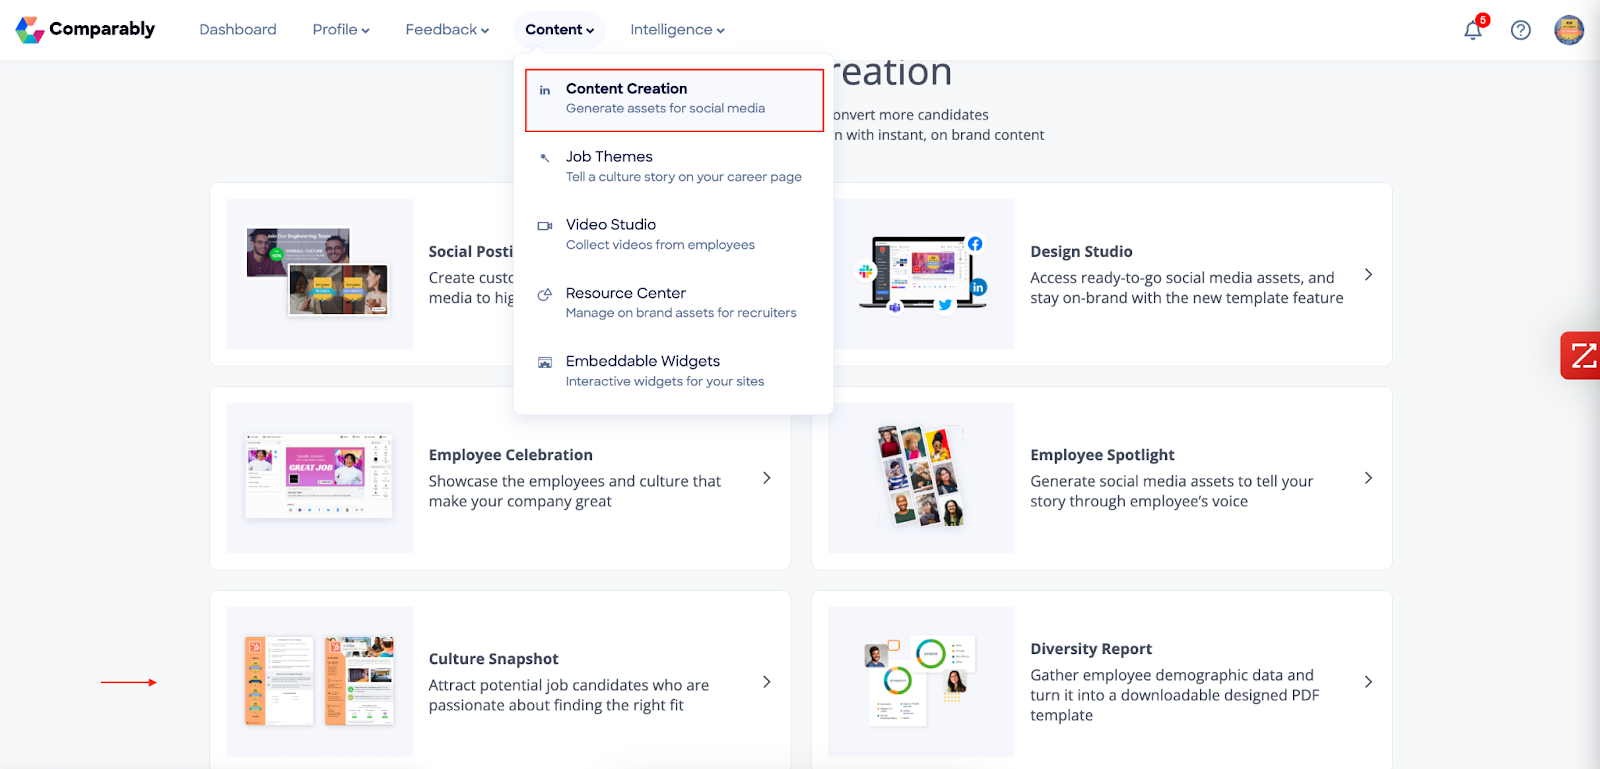Click the Employee Celebration thumbnail
Screen dimensions: 1600x769
pyautogui.click(x=319, y=478)
